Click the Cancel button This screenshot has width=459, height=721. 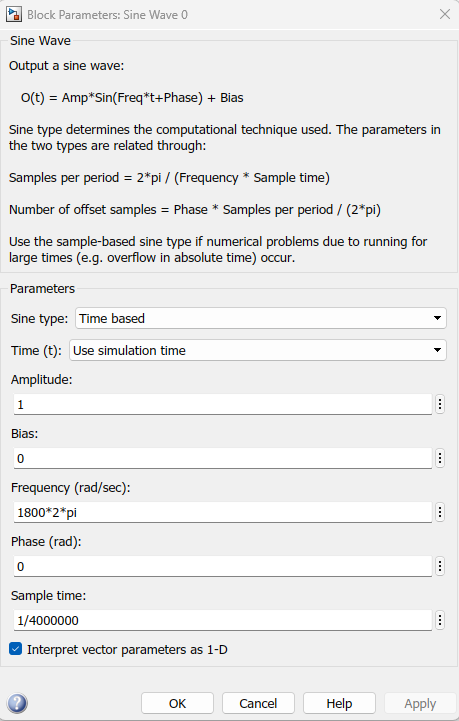[258, 704]
